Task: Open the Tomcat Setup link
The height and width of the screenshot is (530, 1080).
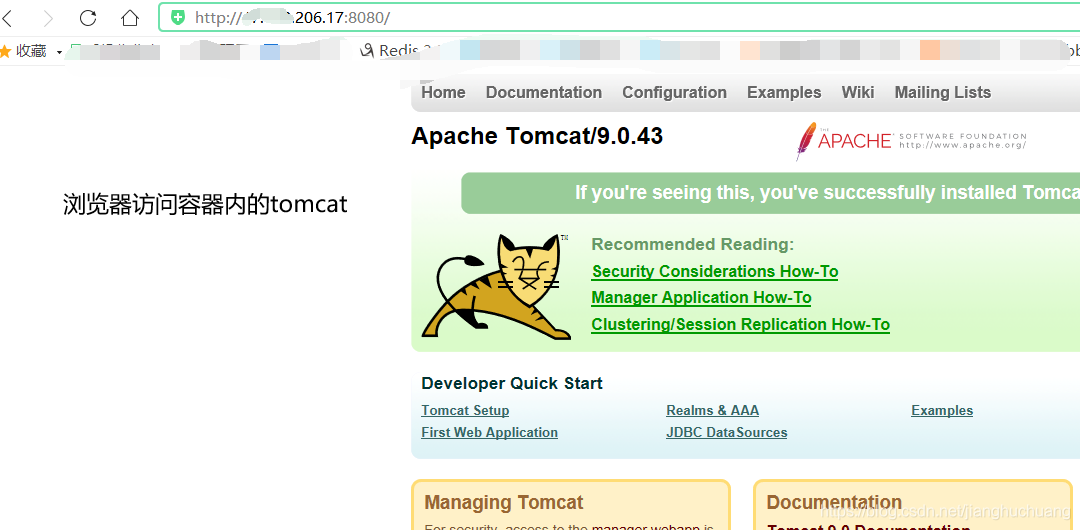Action: pyautogui.click(x=465, y=411)
